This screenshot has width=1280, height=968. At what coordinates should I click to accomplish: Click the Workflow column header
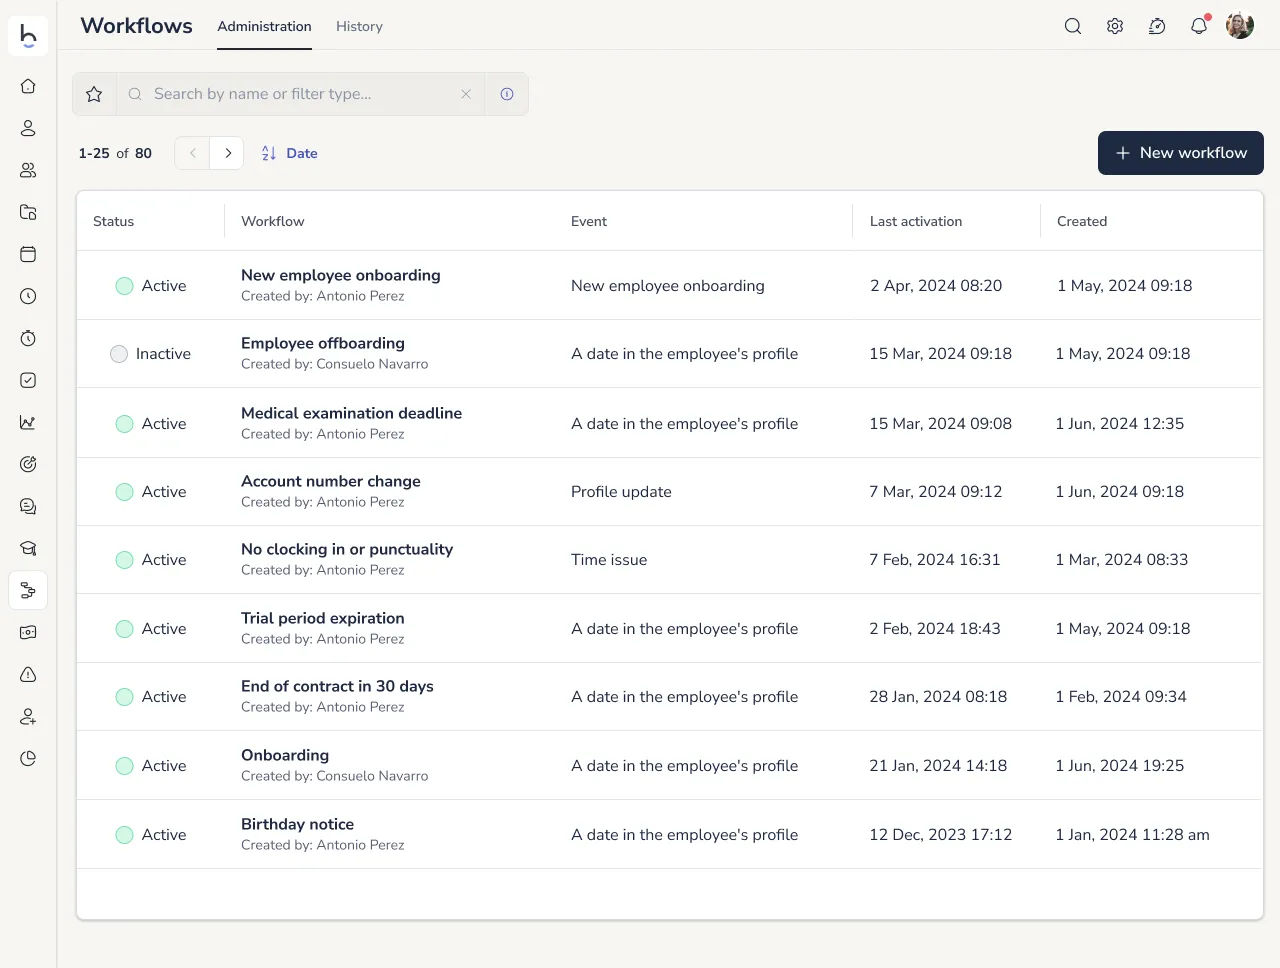point(272,221)
